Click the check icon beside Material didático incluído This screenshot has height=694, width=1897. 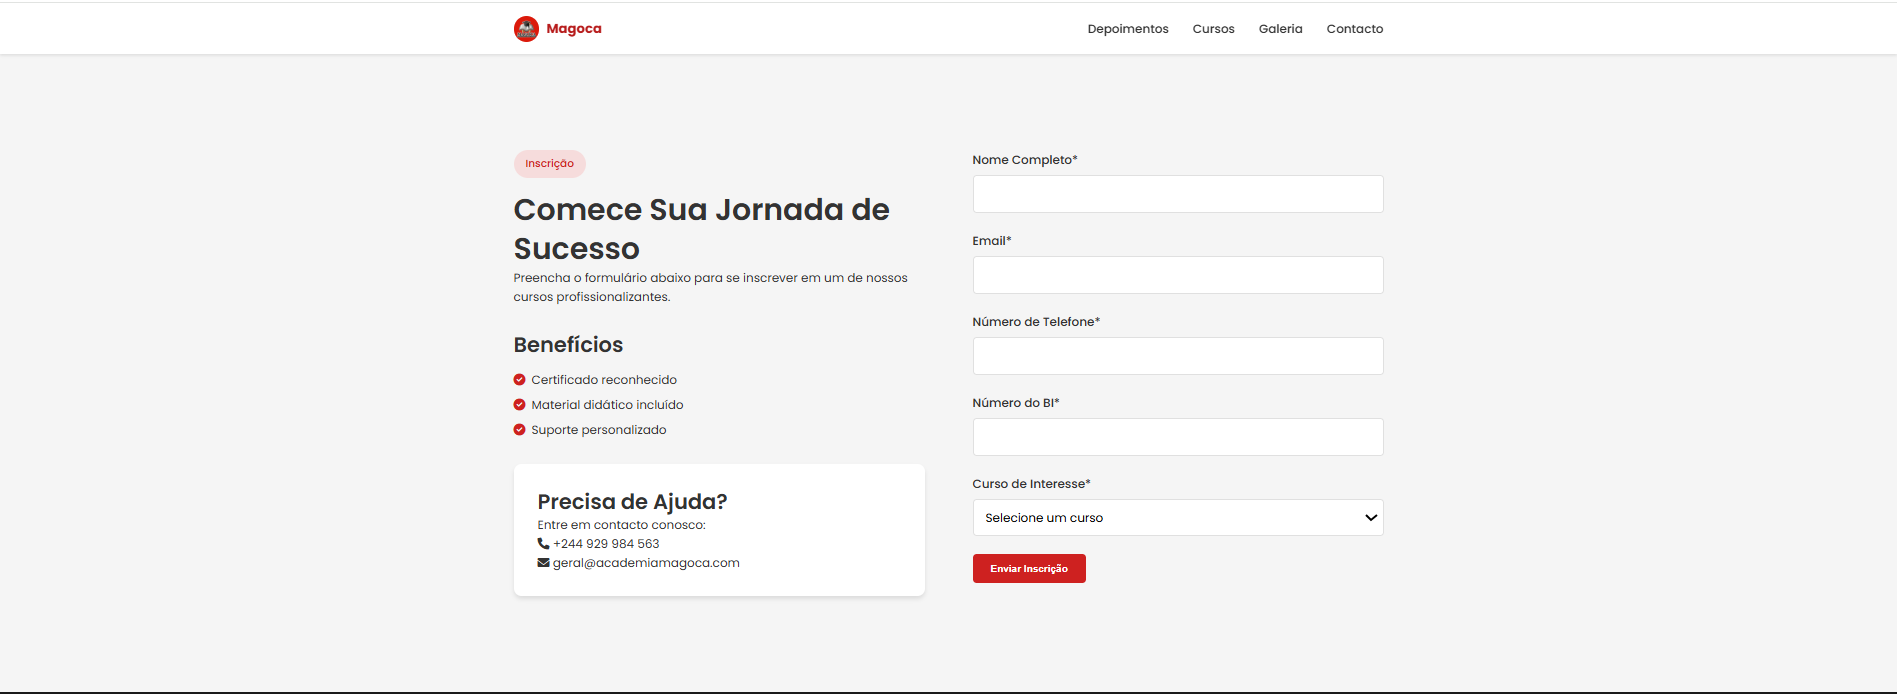520,405
